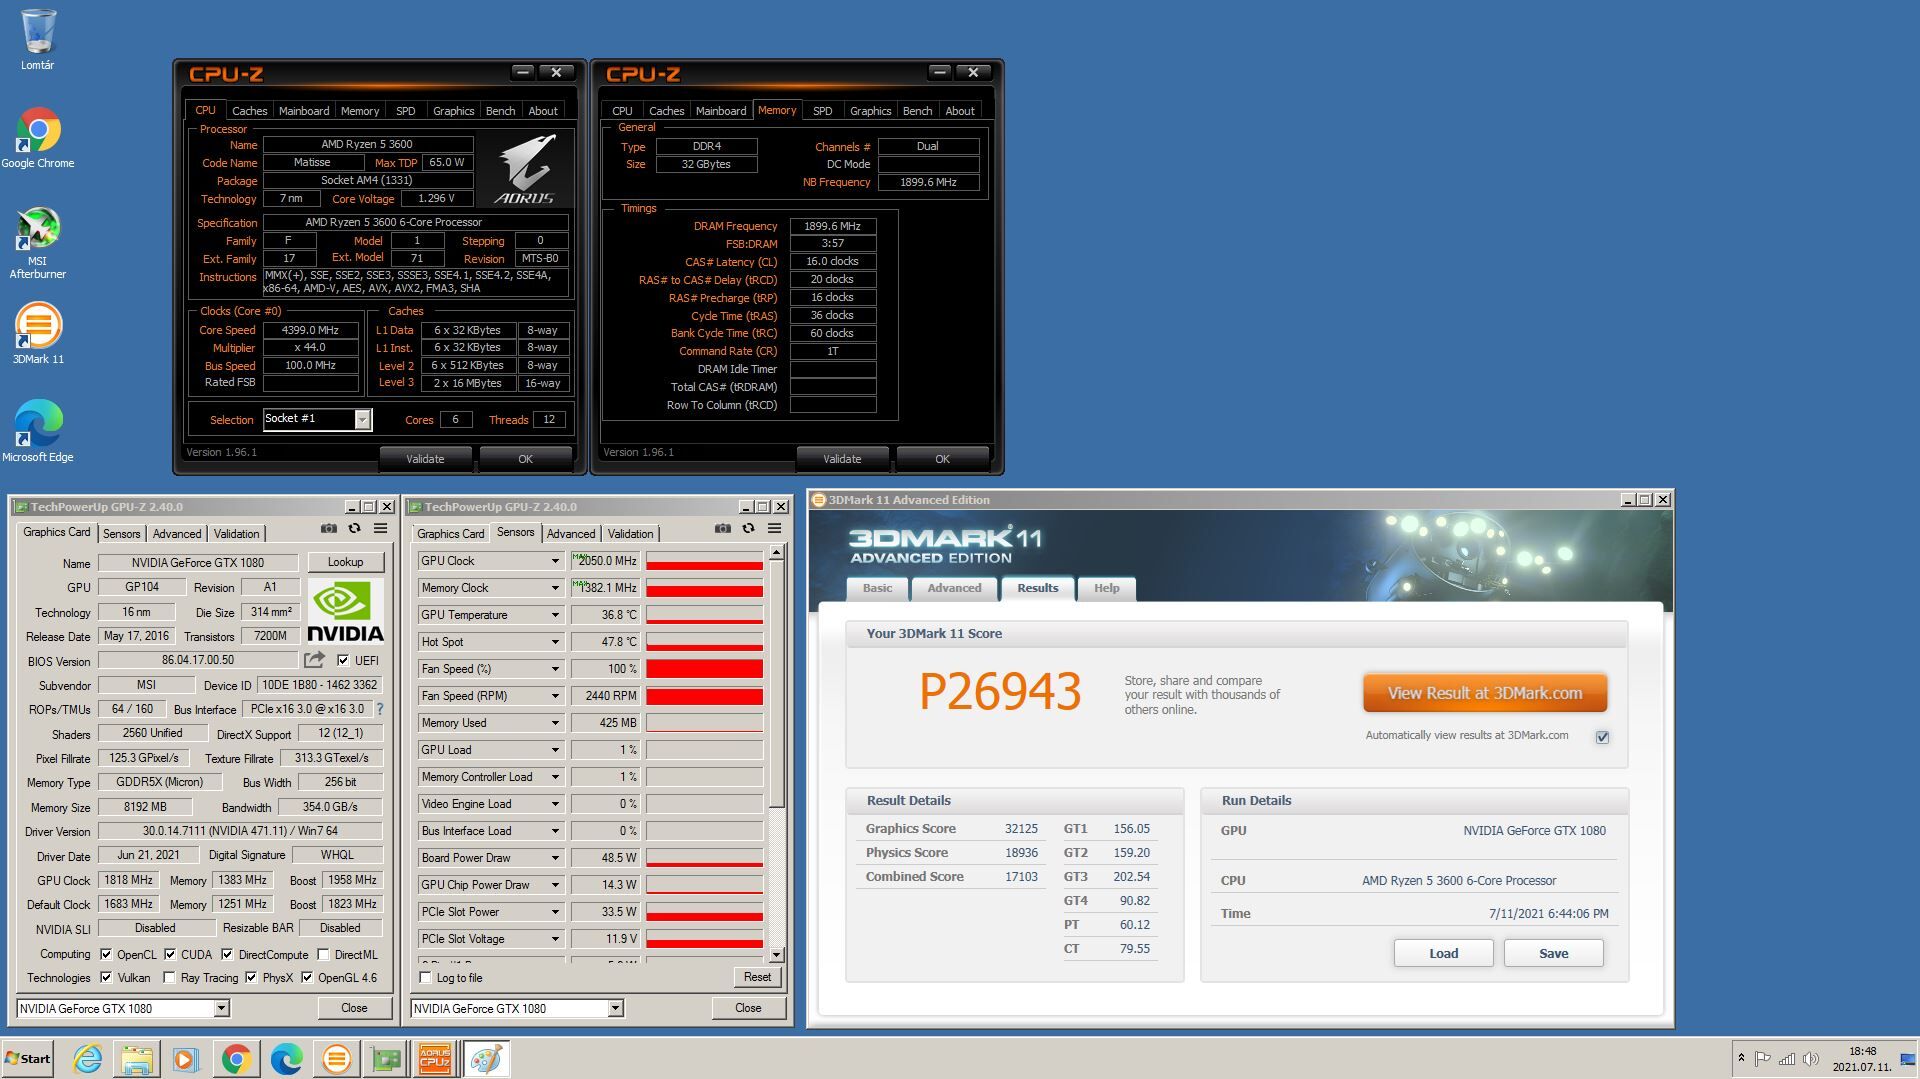Viewport: 1920px width, 1079px height.
Task: Open Internet Explorer from the taskbar
Action: tap(87, 1059)
